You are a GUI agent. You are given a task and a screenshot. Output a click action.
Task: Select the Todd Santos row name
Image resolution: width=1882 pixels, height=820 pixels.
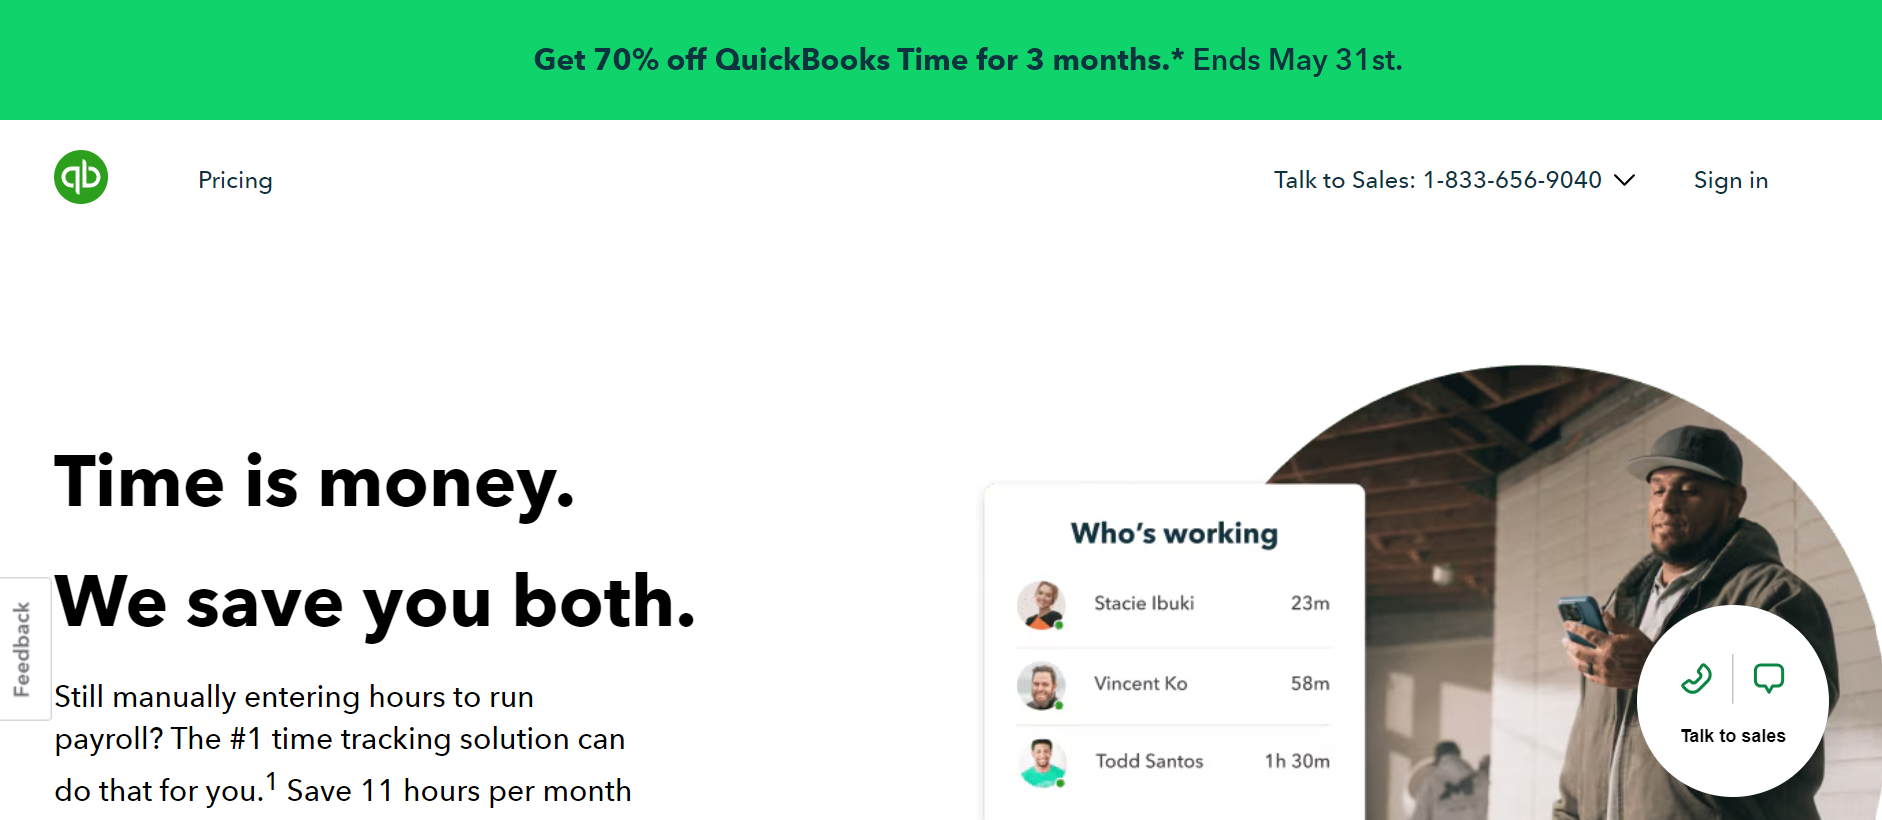point(1149,761)
